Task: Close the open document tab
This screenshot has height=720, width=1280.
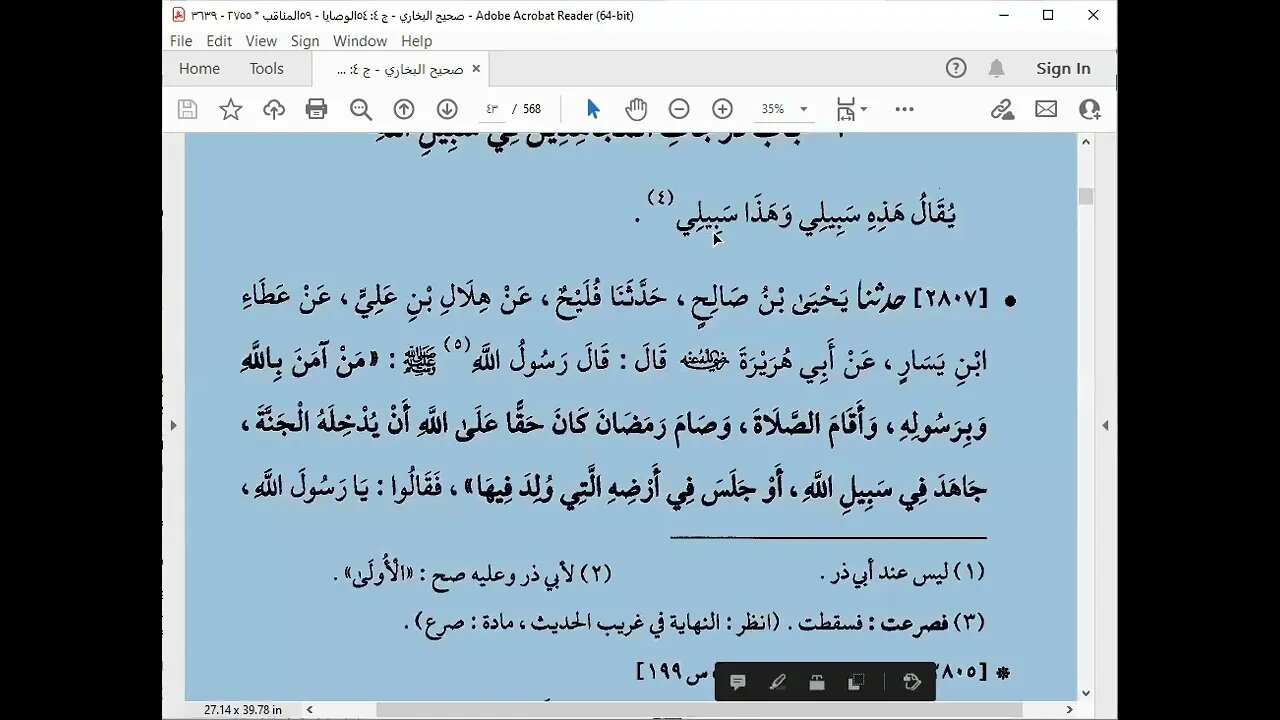Action: [476, 68]
